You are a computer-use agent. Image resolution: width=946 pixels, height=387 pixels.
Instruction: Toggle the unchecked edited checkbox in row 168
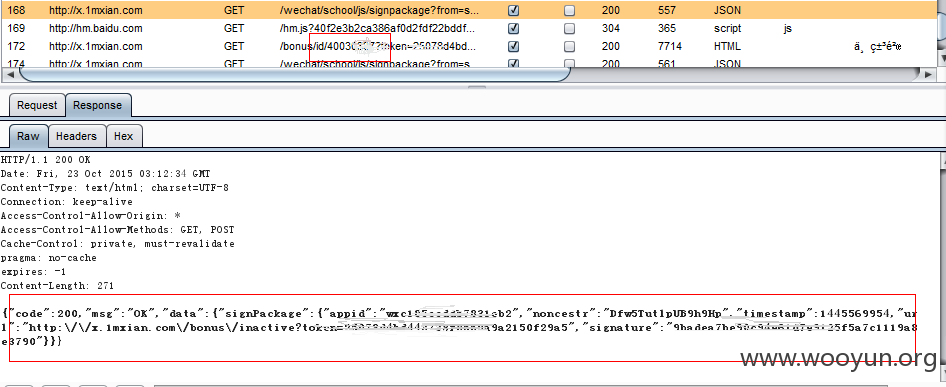(569, 10)
